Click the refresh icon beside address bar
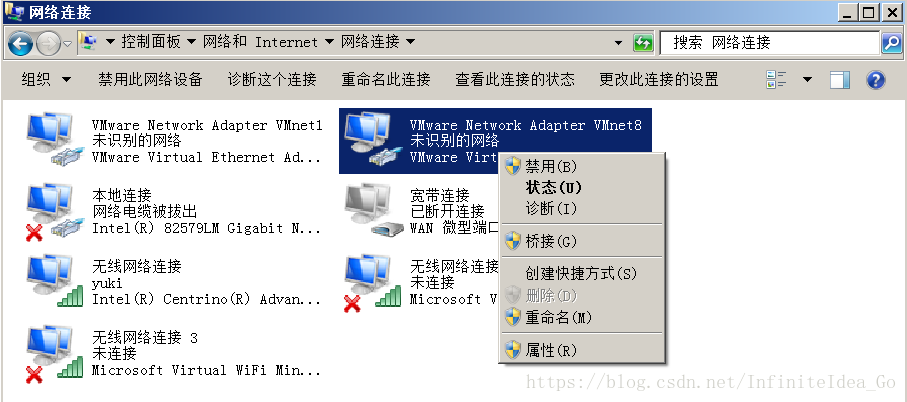The image size is (907, 402). coord(643,43)
